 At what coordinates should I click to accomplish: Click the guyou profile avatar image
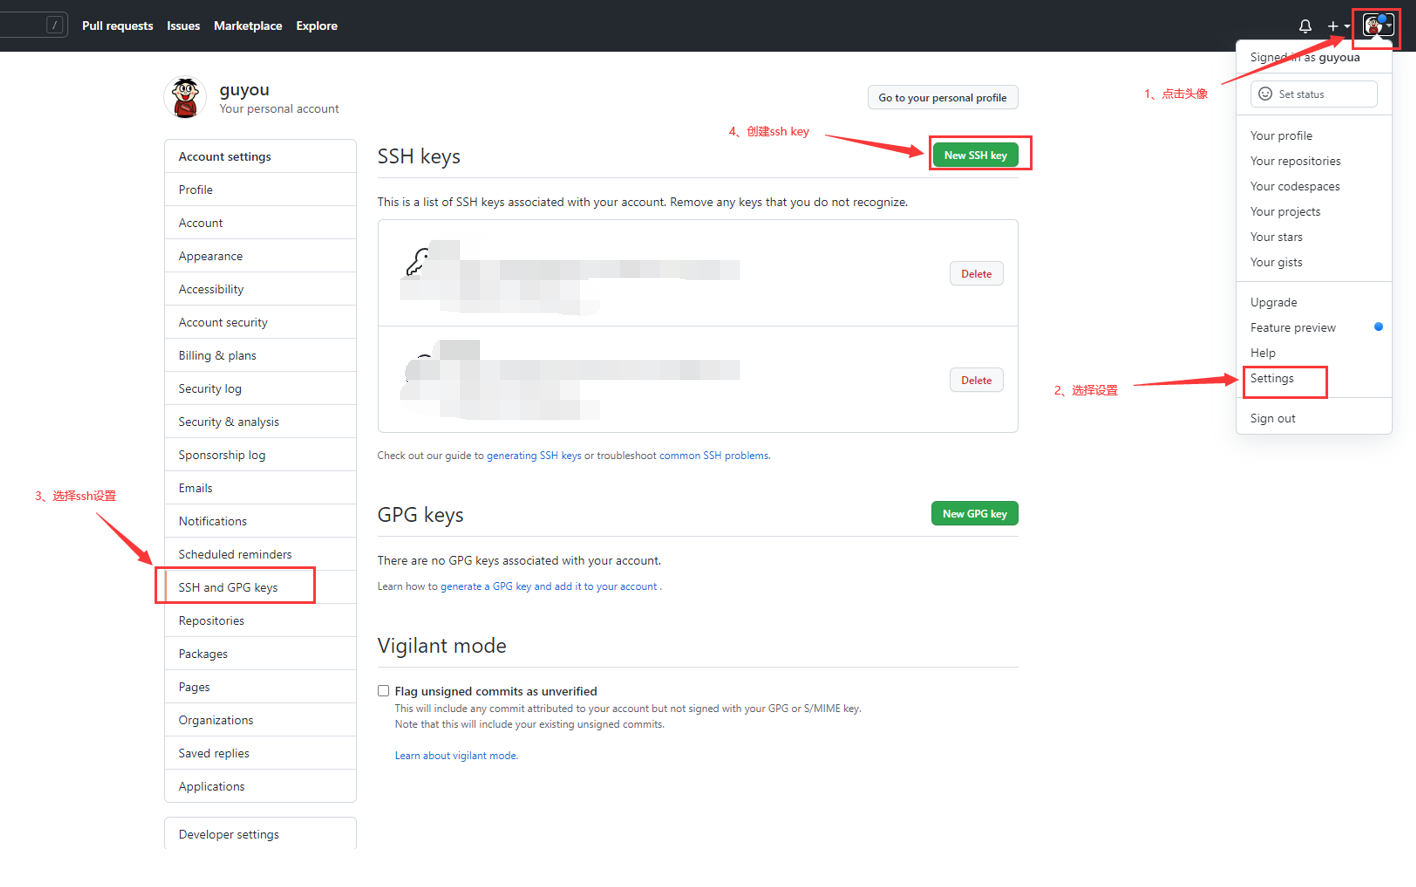[x=185, y=98]
